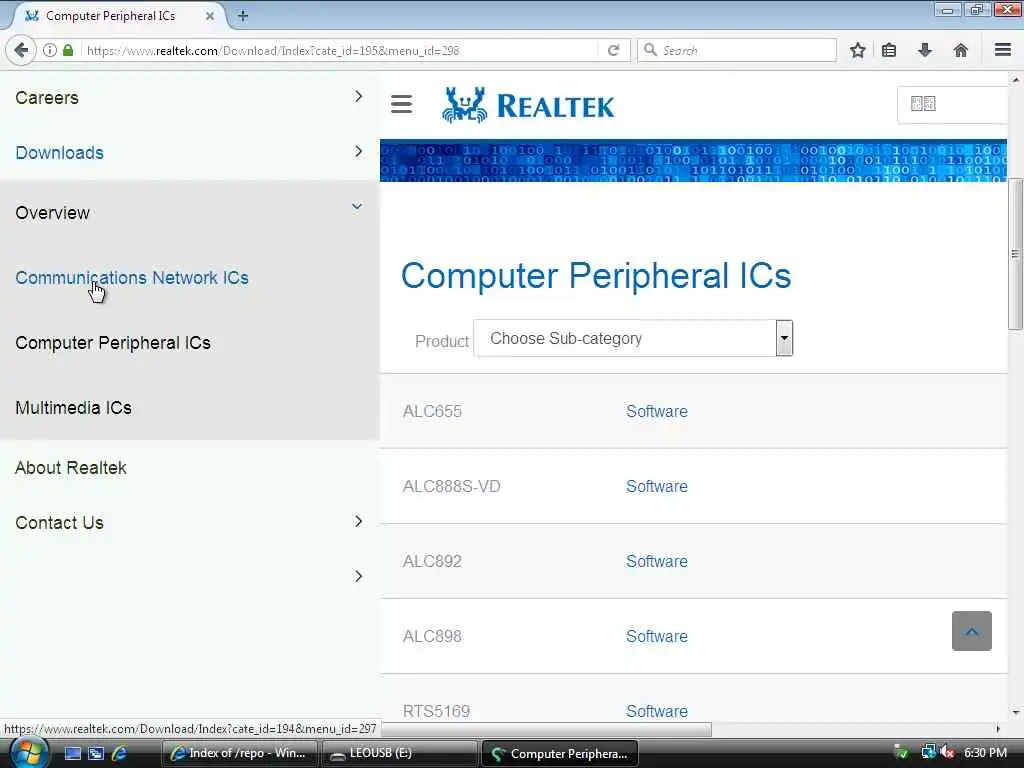Open site information icon in address bar

tap(50, 50)
